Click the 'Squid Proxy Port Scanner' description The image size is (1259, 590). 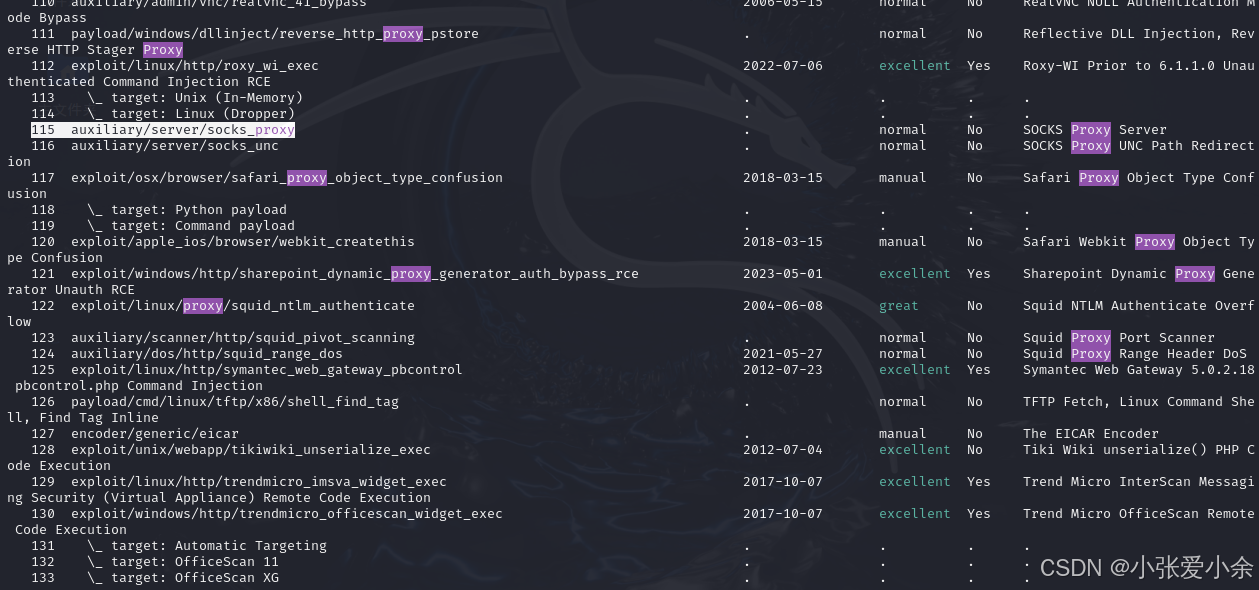point(1119,338)
